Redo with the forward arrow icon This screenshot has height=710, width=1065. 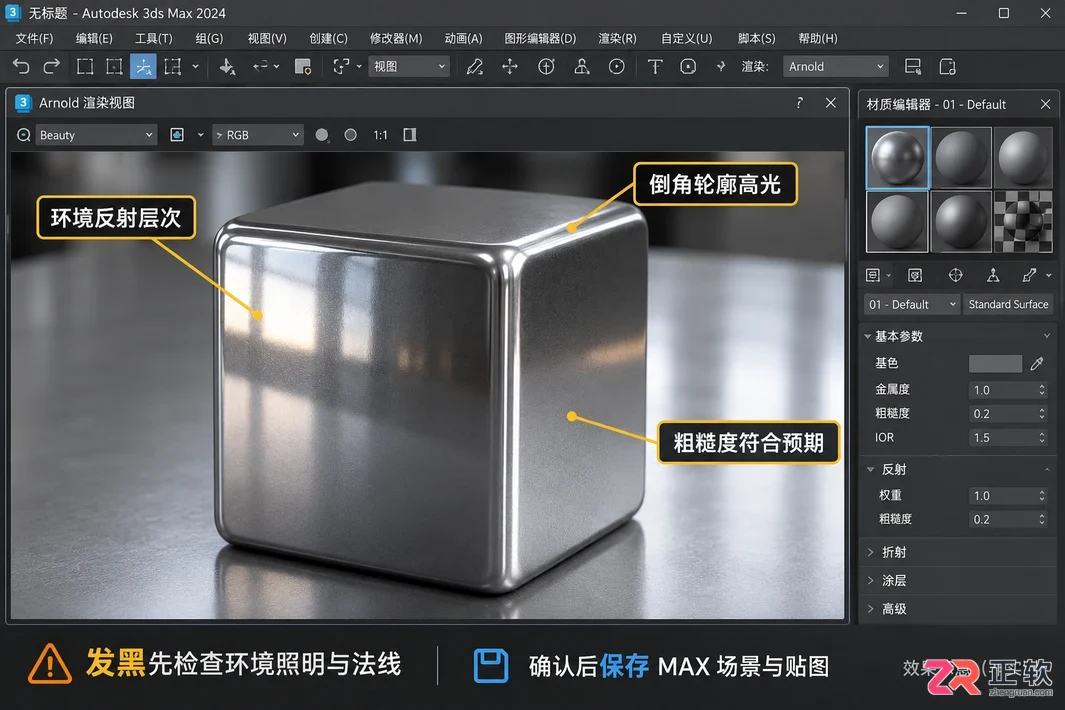pos(52,67)
